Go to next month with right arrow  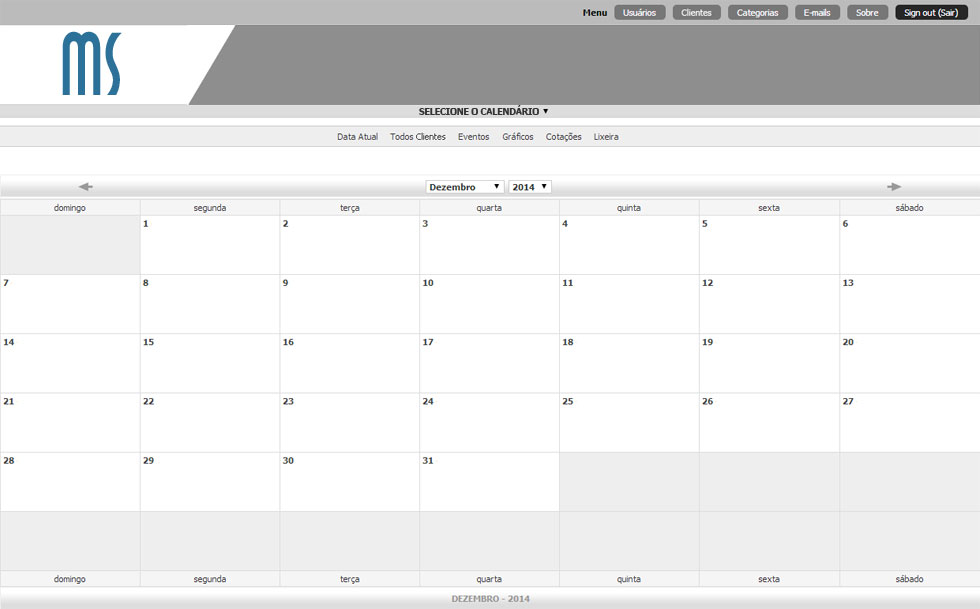(894, 186)
